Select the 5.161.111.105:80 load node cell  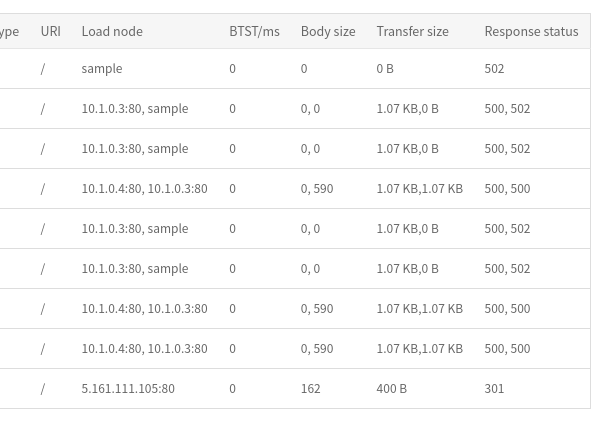coord(128,388)
